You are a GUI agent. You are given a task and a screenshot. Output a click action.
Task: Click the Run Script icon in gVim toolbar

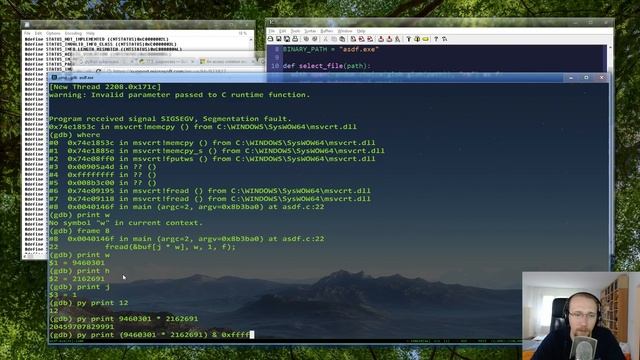coord(398,39)
